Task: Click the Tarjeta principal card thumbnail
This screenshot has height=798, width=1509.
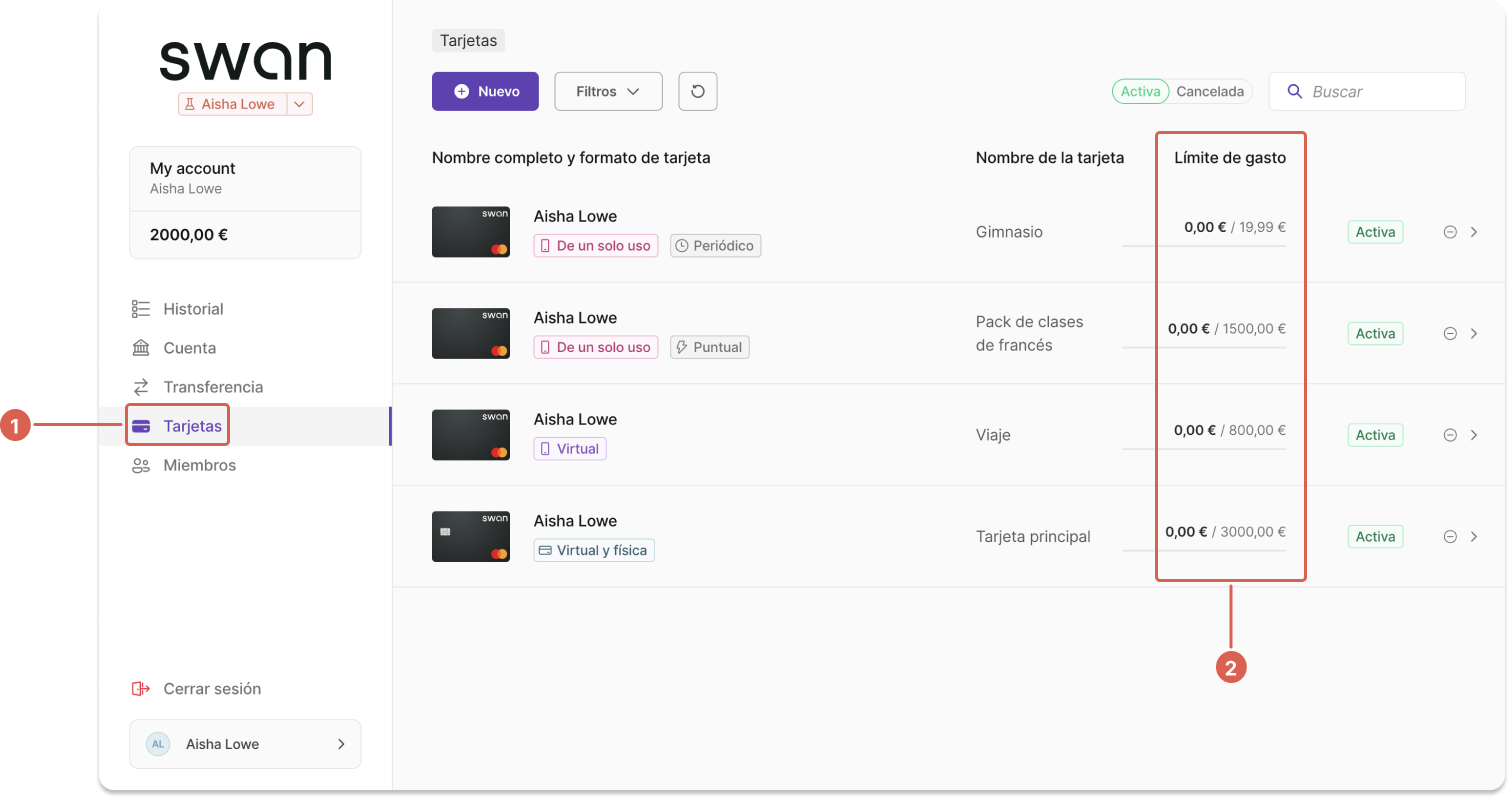Action: point(471,537)
